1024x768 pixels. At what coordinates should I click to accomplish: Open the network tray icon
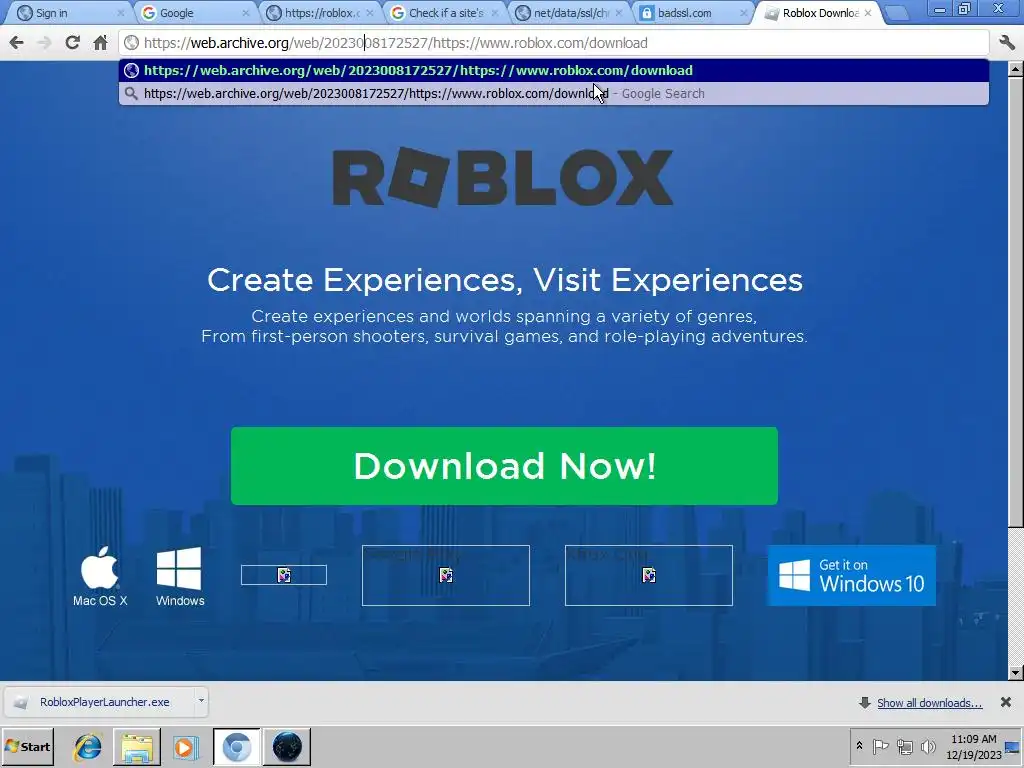click(904, 746)
